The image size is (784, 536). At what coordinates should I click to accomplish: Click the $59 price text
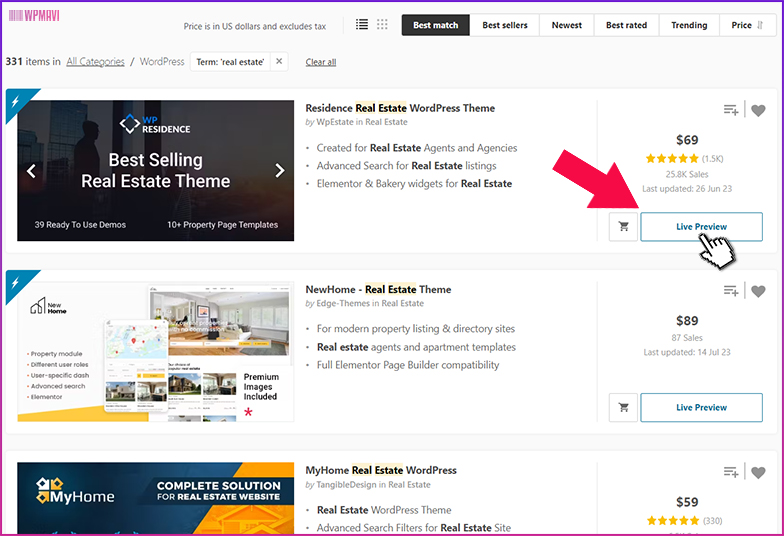687,502
